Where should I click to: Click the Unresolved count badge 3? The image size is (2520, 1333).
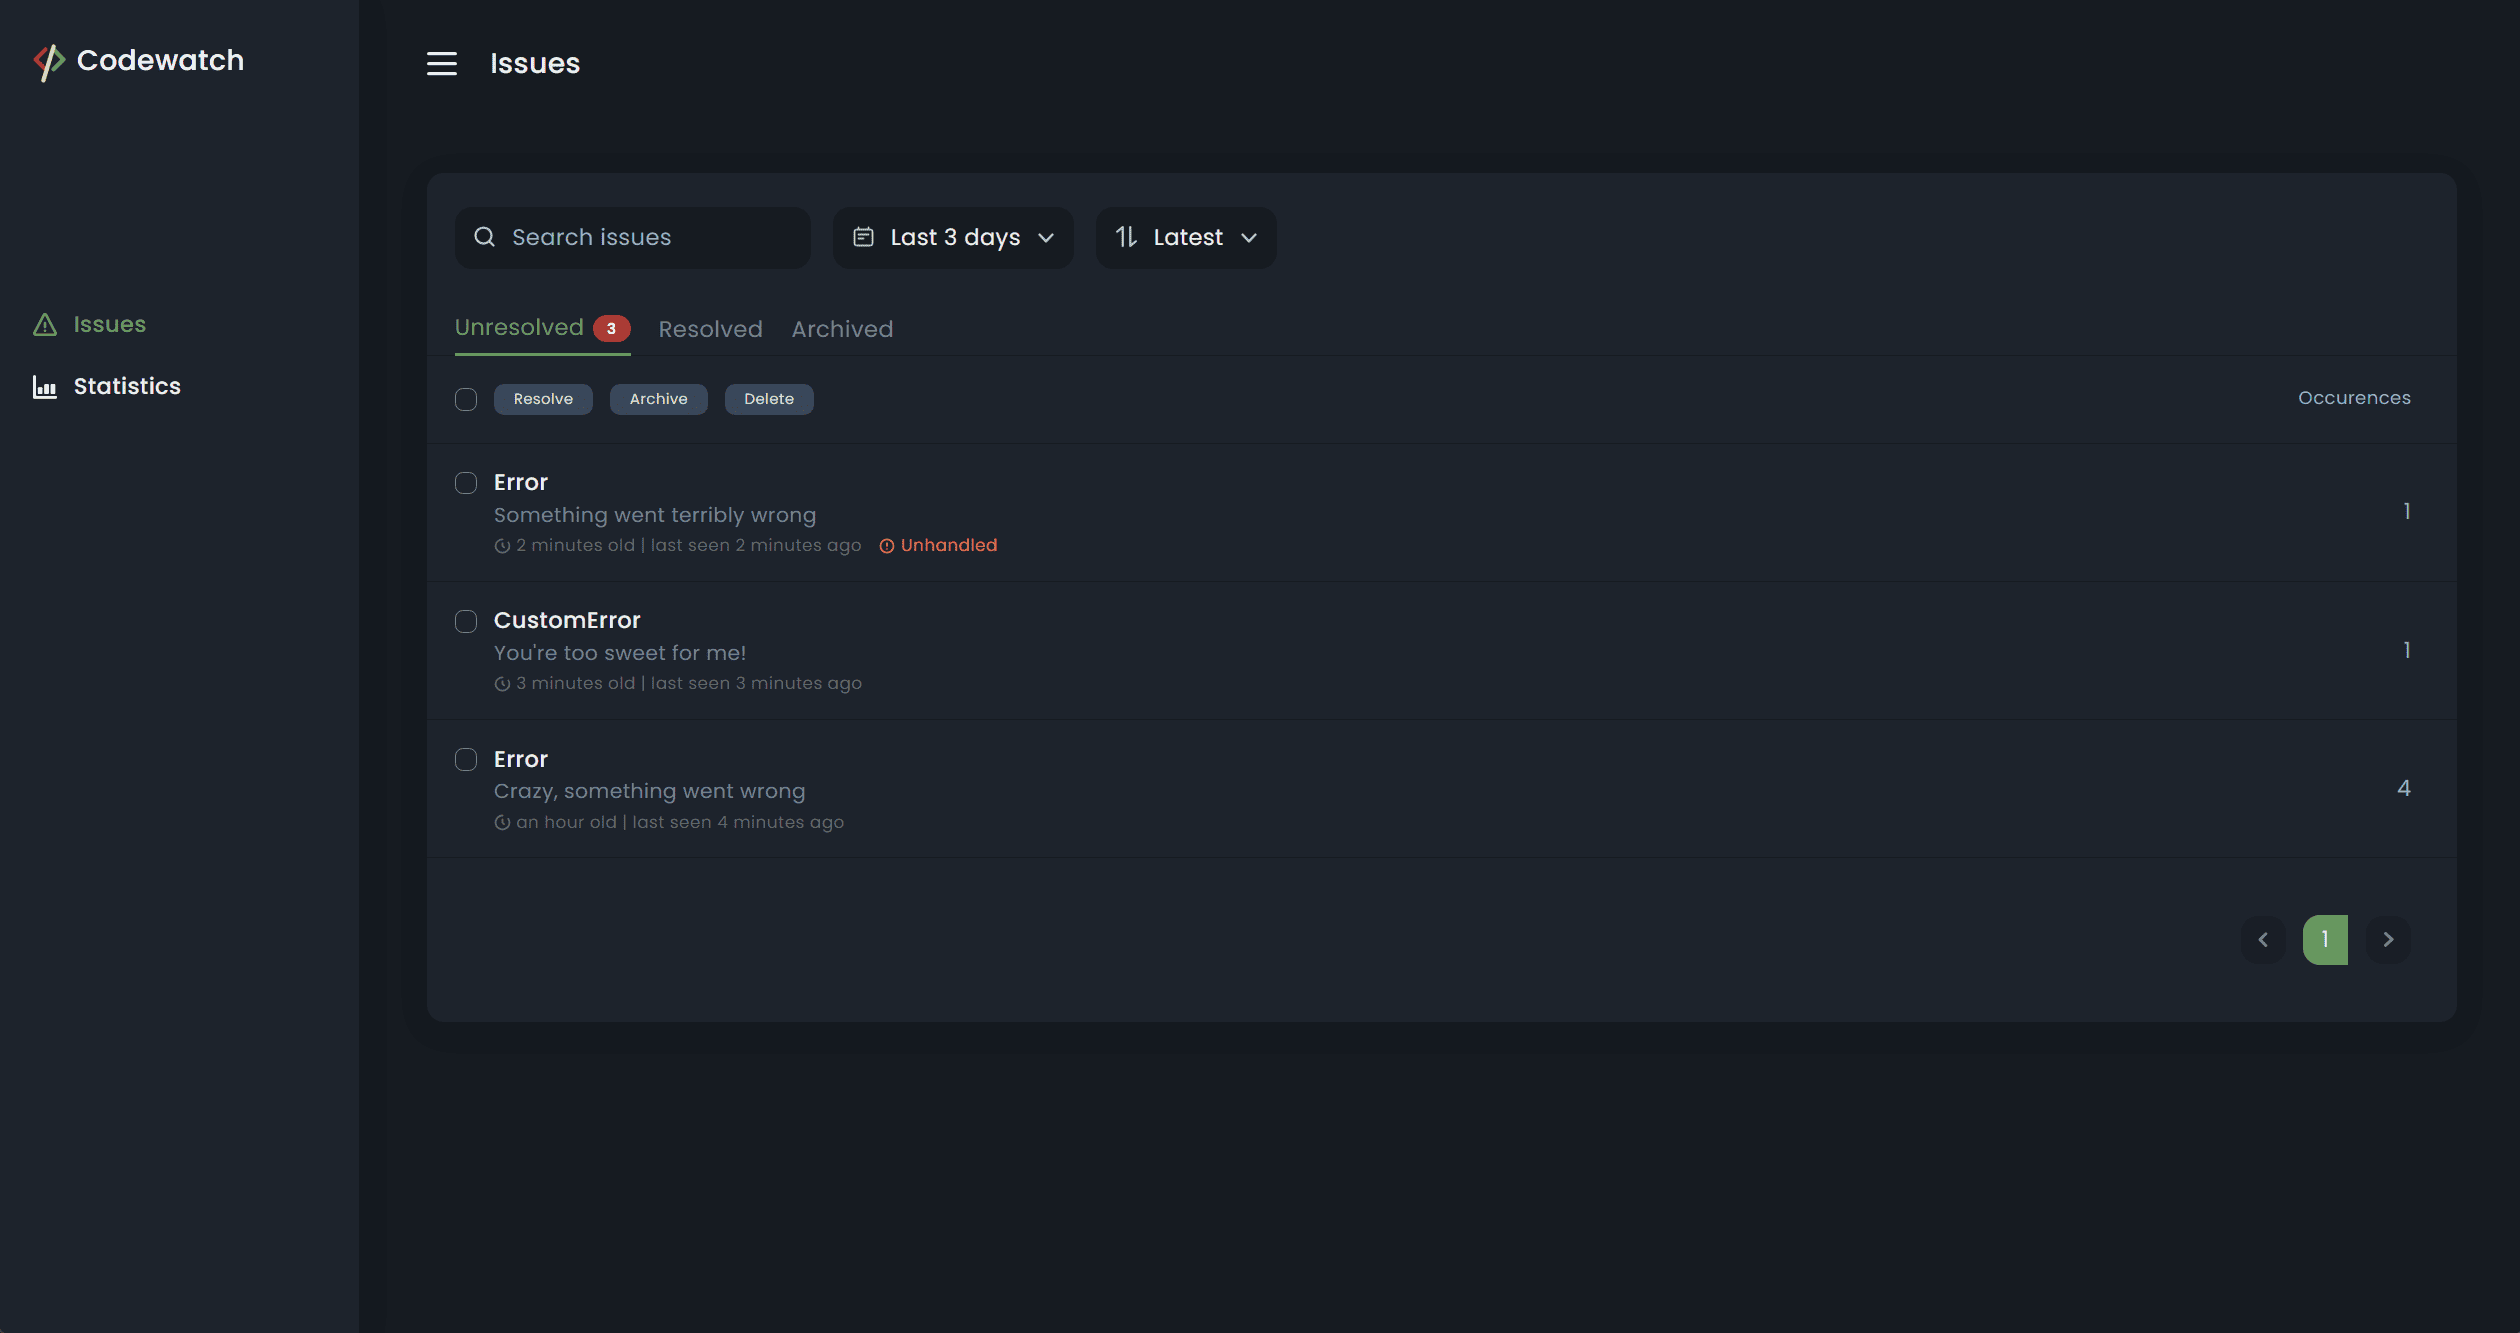(x=611, y=329)
